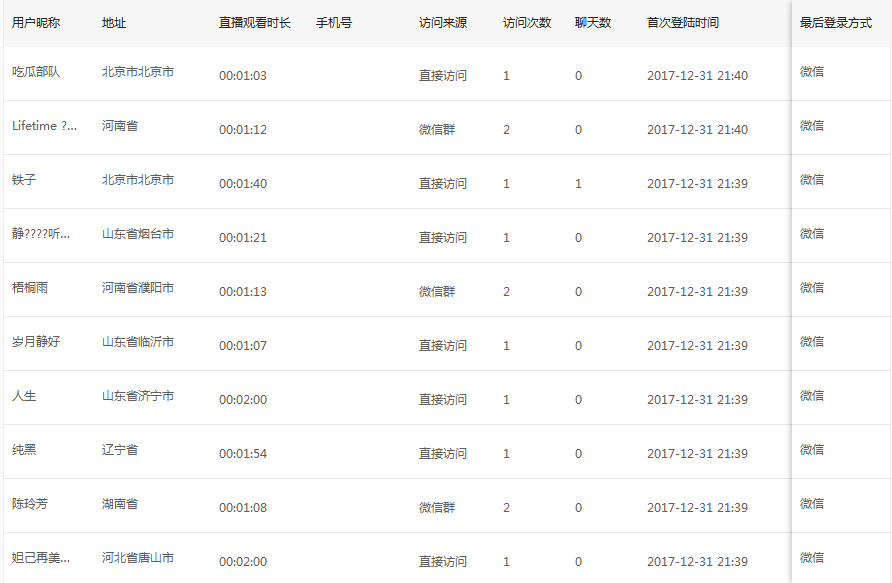The width and height of the screenshot is (892, 583).
Task: Click 微信 login method in 吃瓜部队 row
Action: [812, 72]
